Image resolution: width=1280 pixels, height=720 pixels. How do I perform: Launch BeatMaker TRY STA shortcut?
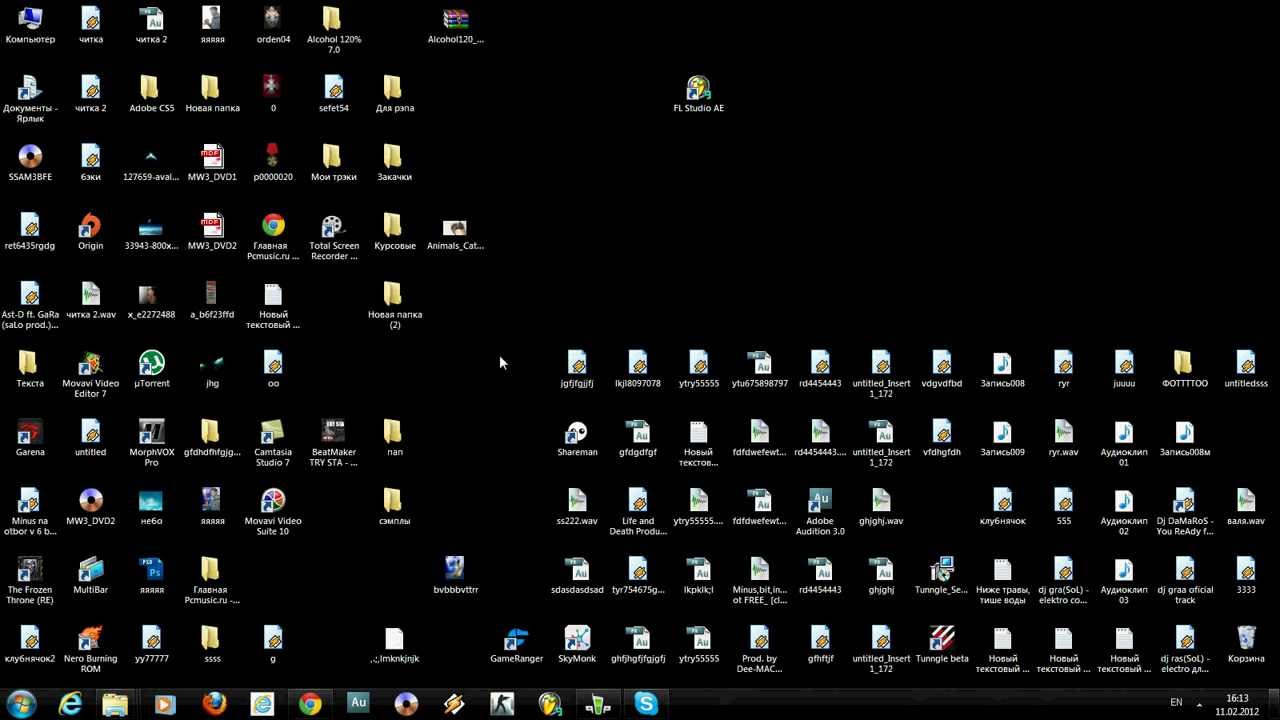coord(333,444)
